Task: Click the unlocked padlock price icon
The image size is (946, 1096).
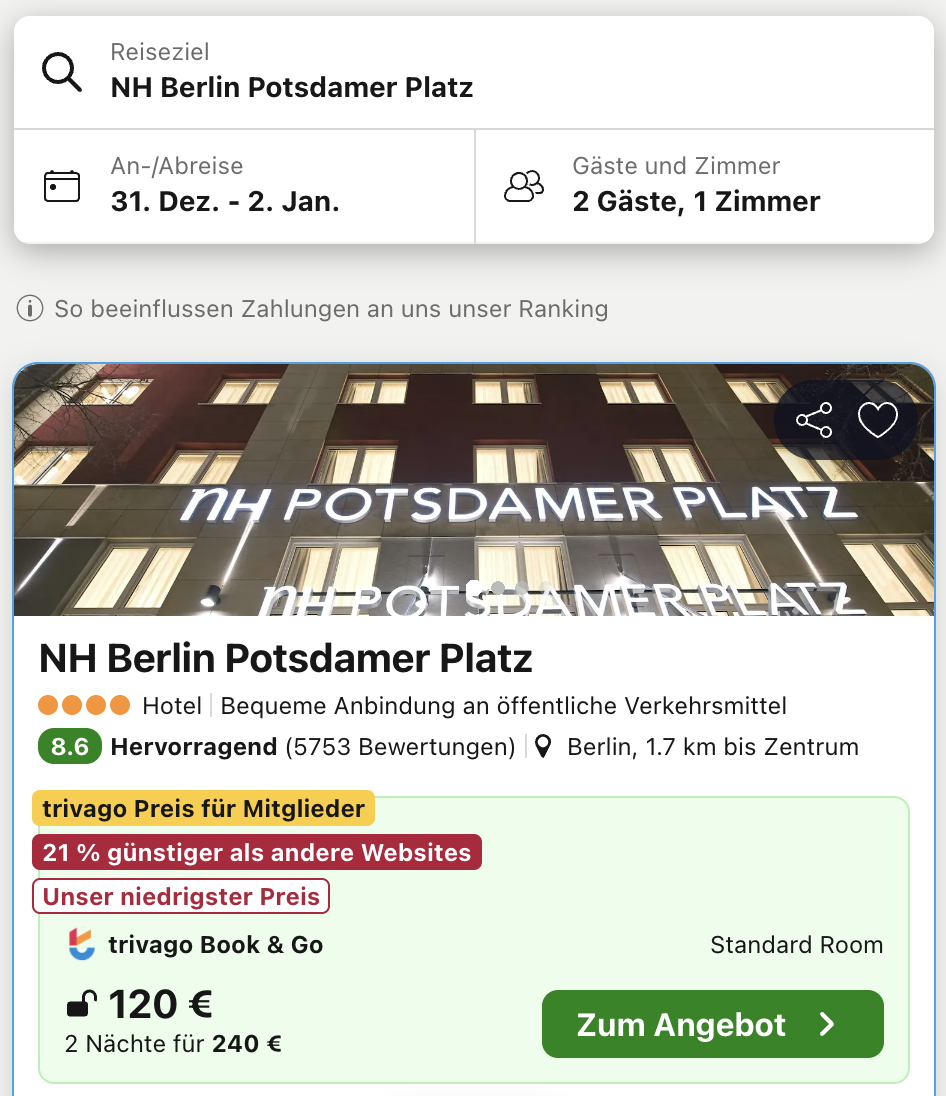Action: 81,1003
